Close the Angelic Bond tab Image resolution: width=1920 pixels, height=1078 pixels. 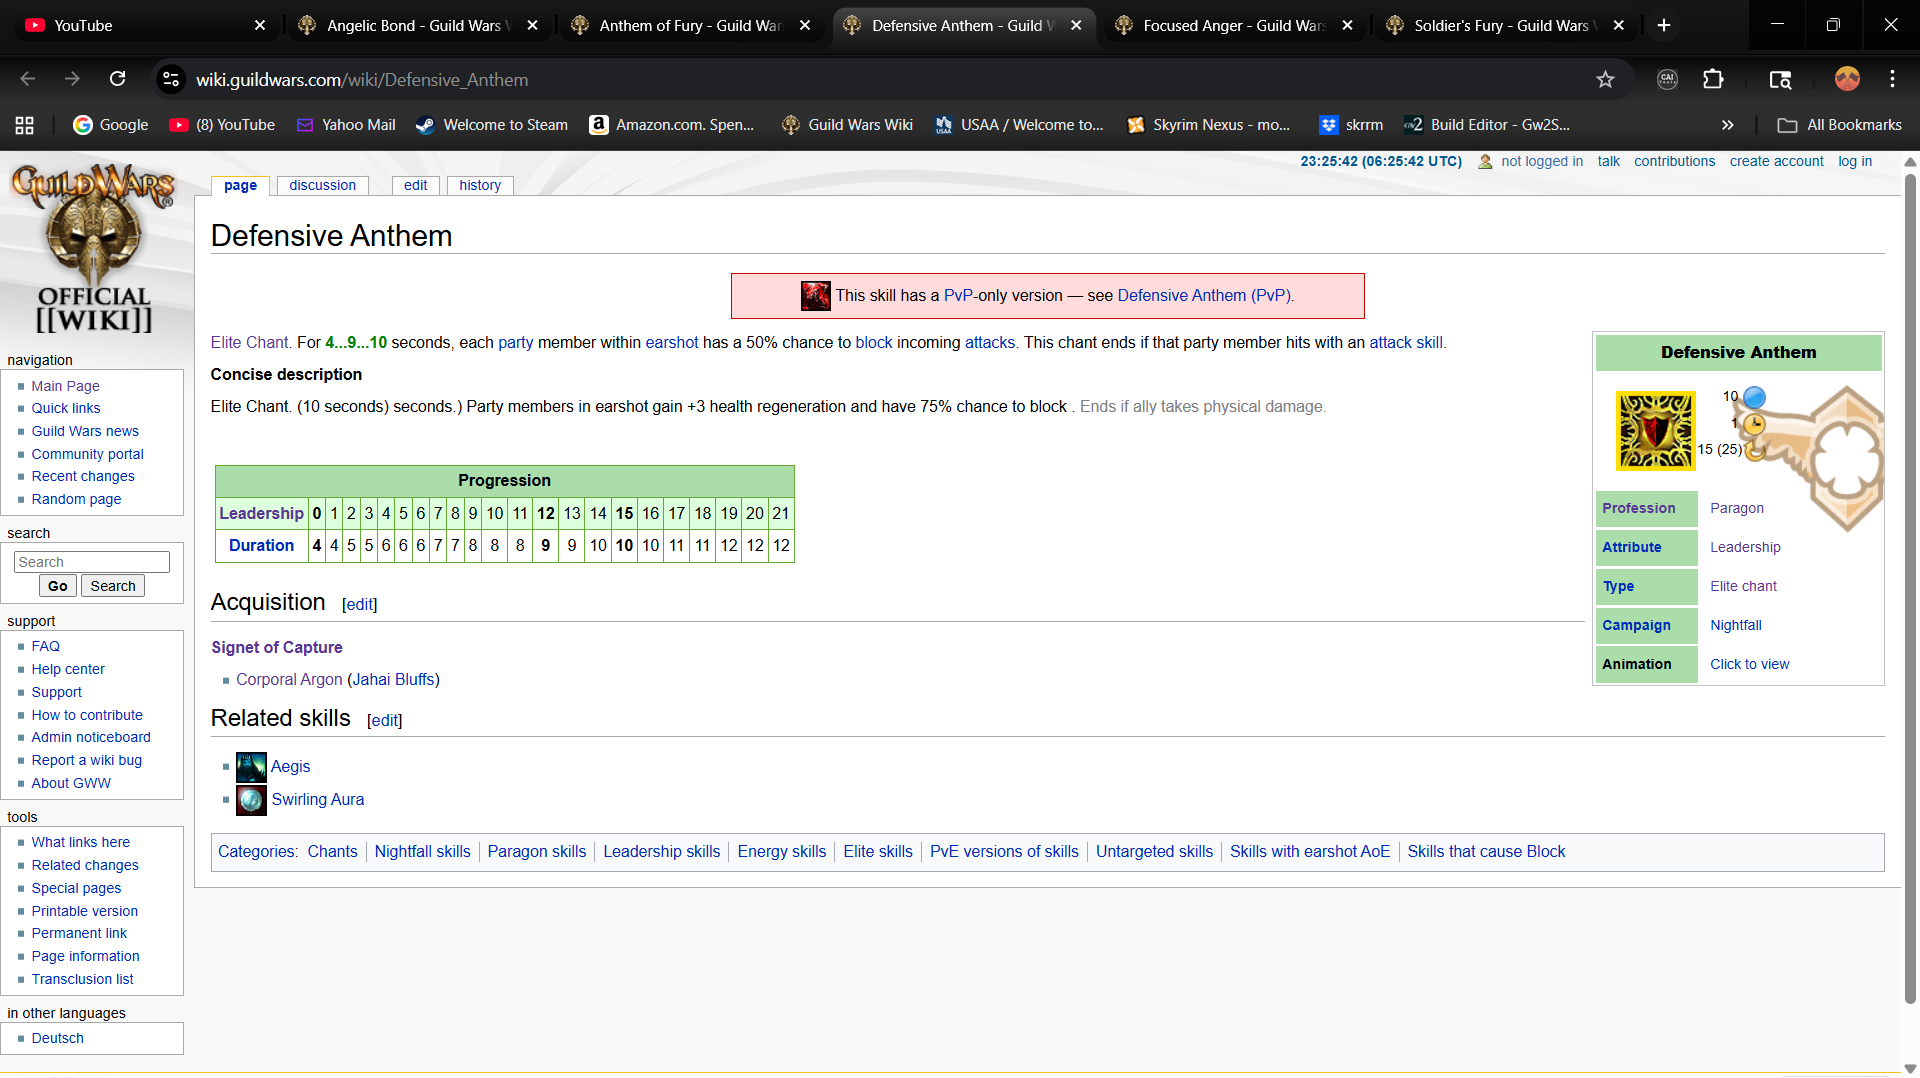click(x=532, y=25)
